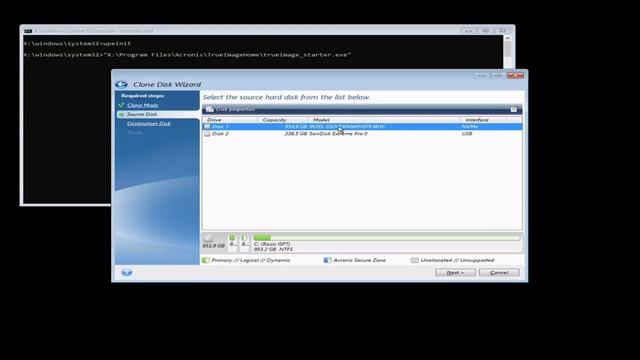The image size is (640, 360).
Task: Click the Primary/Logical/Dynamic legend icon
Action: [206, 260]
